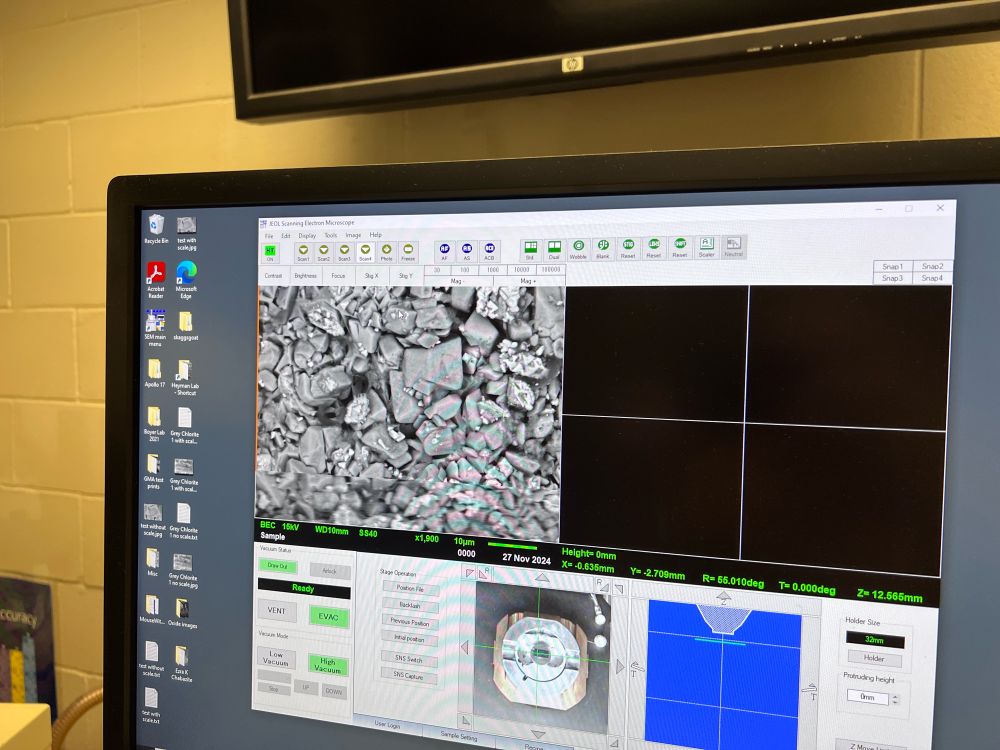Run auto focus with AF icon
The height and width of the screenshot is (750, 1000).
coord(445,251)
